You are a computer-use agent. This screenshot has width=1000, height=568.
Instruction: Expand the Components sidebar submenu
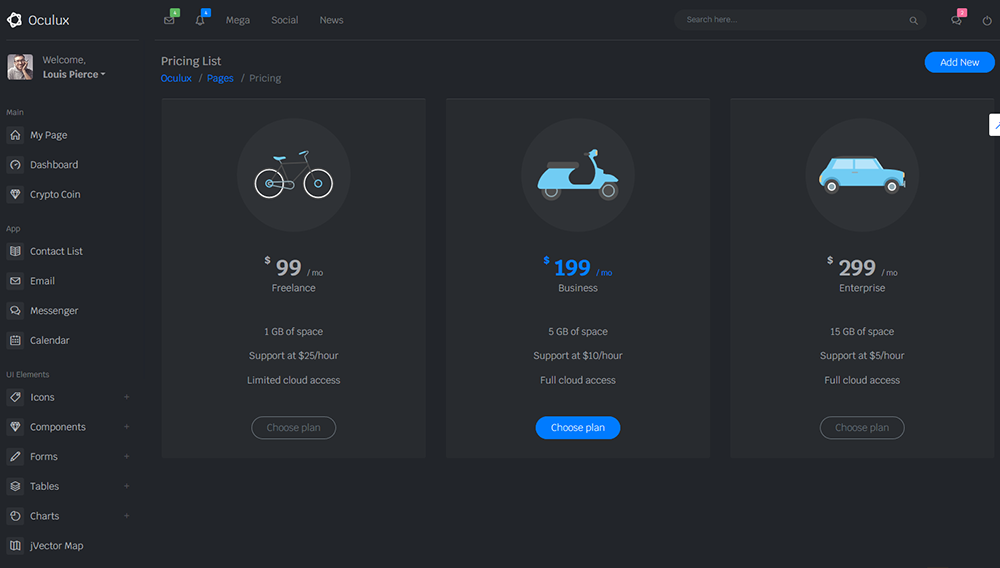click(126, 427)
